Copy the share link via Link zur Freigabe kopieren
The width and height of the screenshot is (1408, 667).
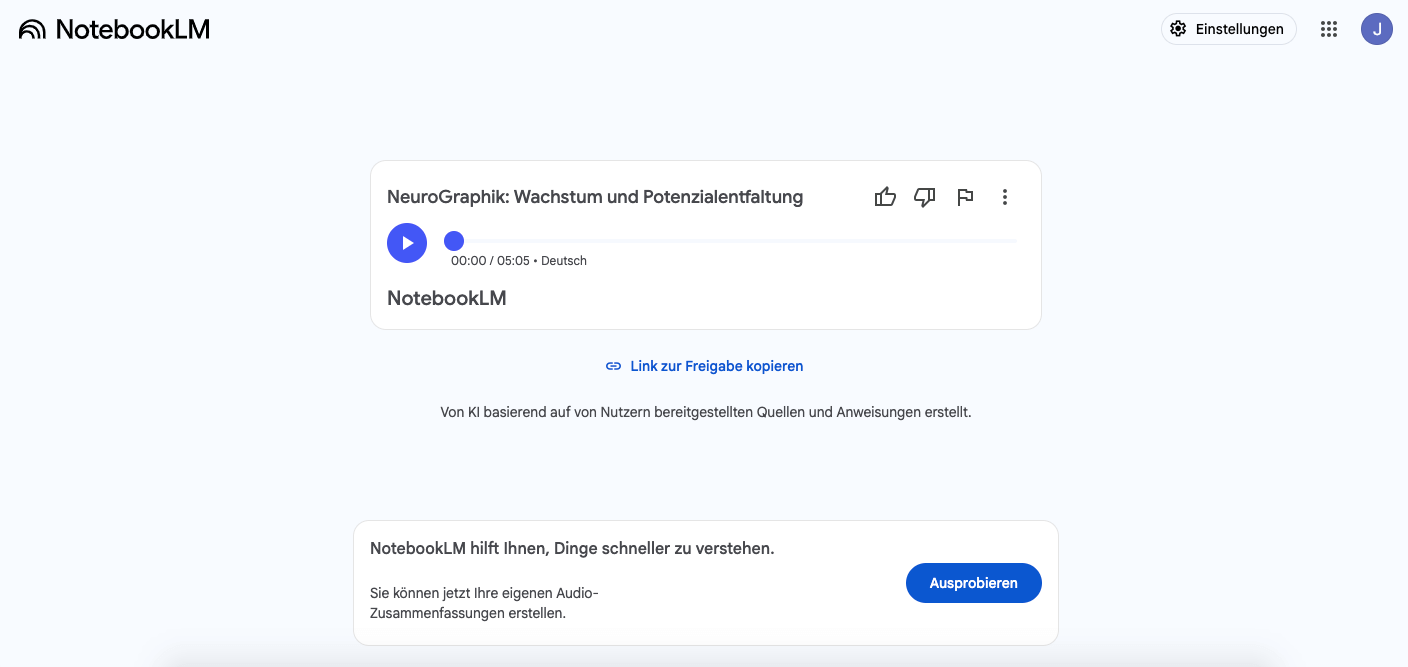click(704, 366)
